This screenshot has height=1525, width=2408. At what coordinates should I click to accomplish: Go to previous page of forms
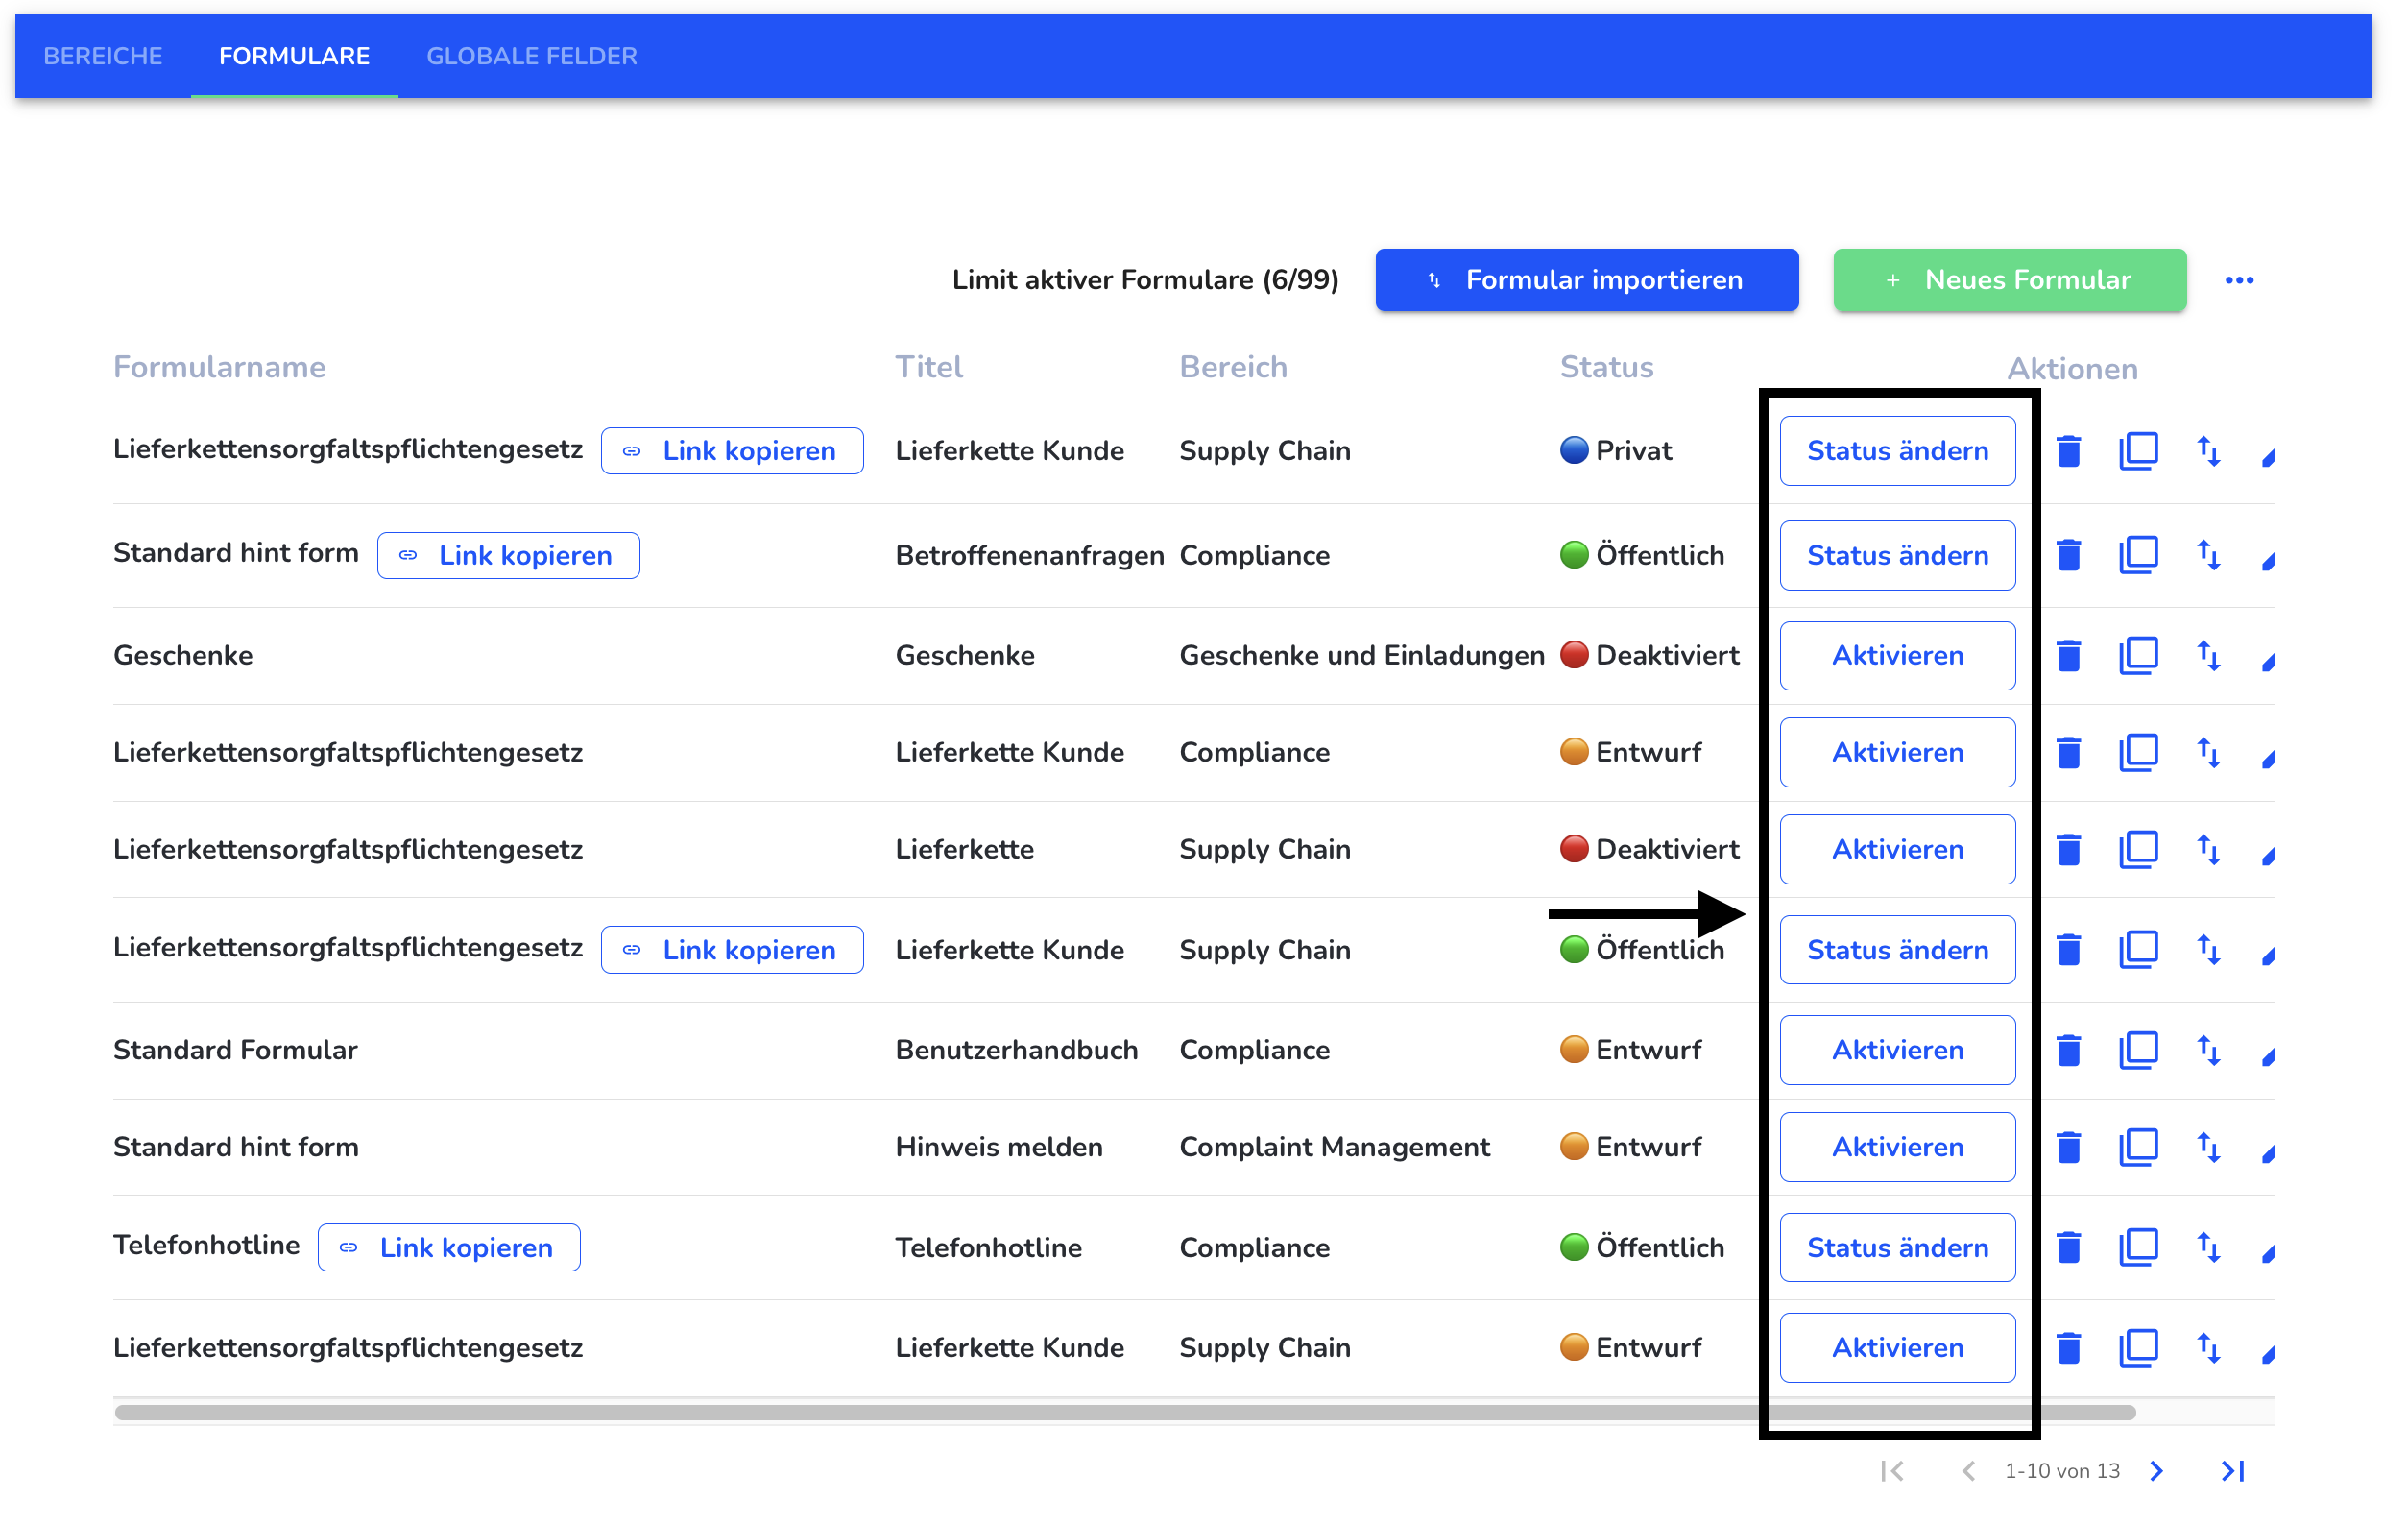pos(1968,1471)
